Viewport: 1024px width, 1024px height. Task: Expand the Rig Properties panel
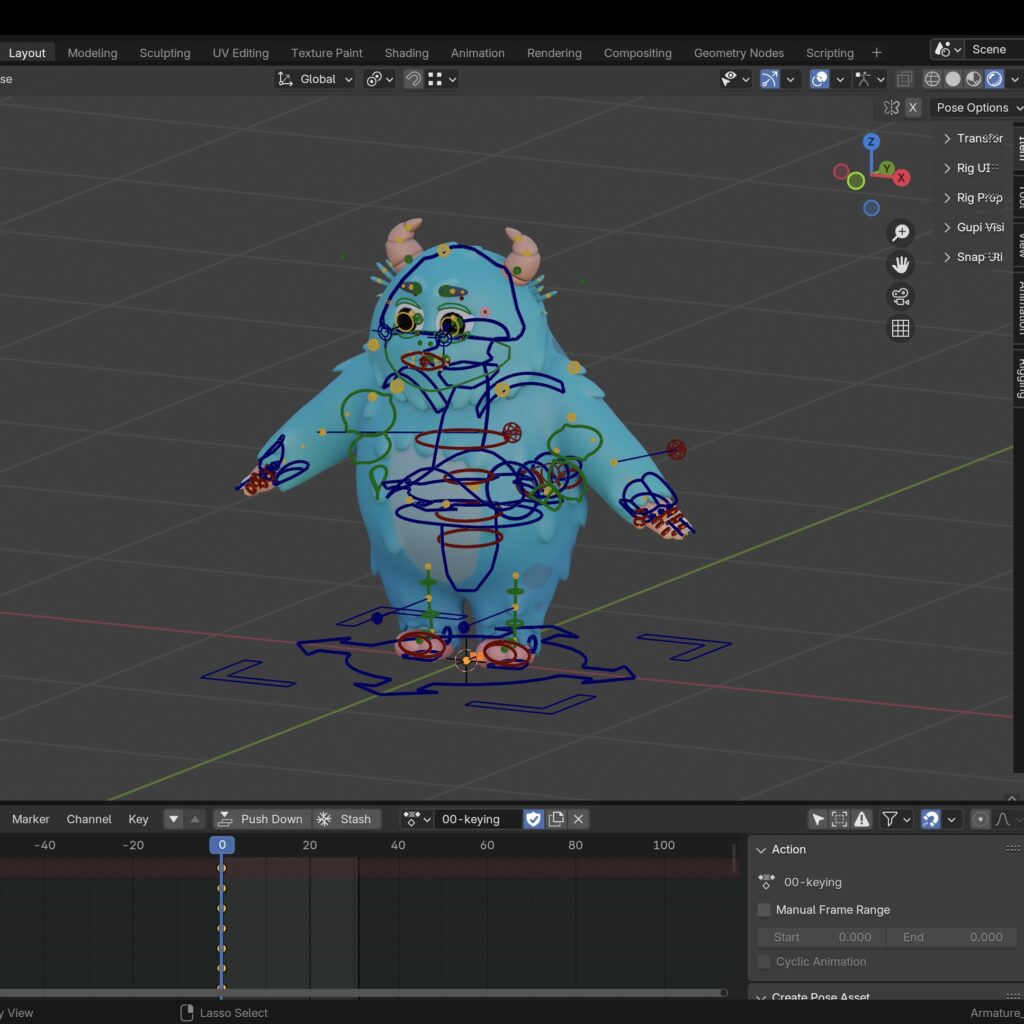pos(973,198)
